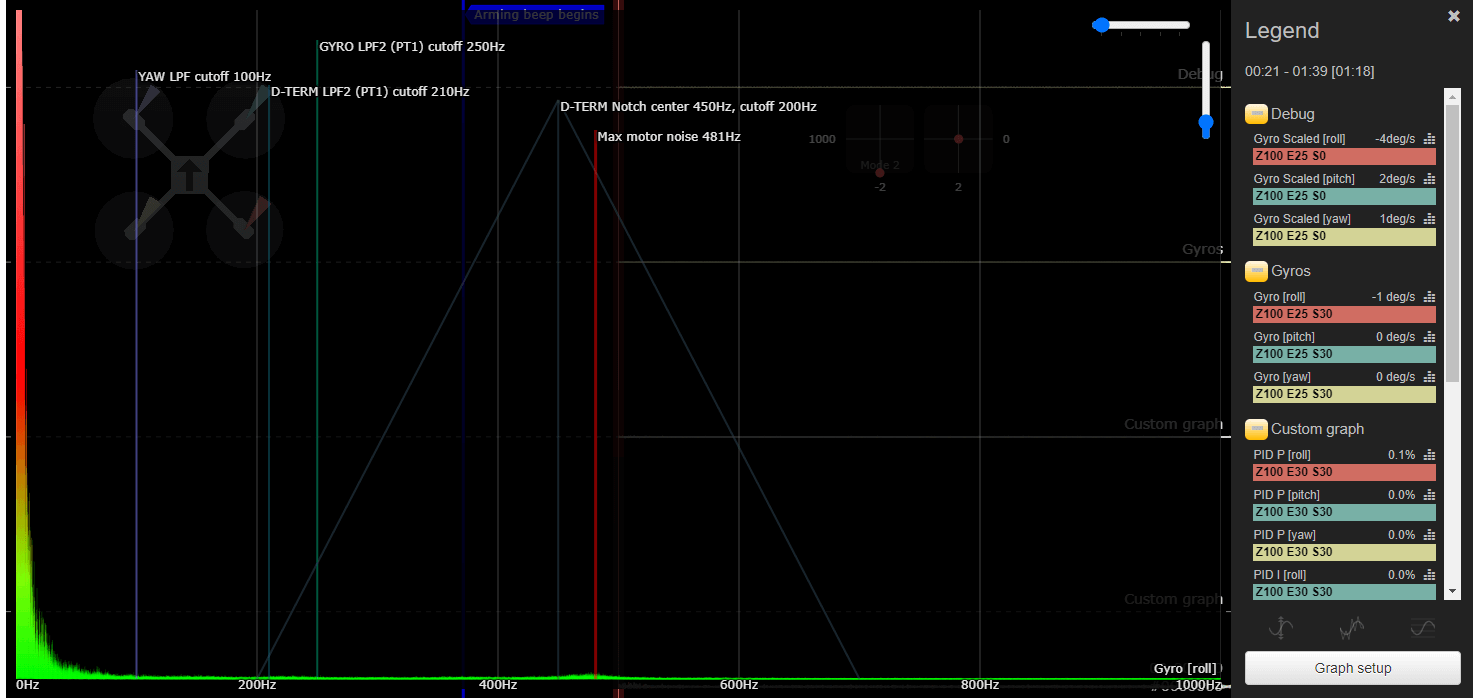Select the Gyro Scaled [roll] legend entry

(x=1302, y=139)
